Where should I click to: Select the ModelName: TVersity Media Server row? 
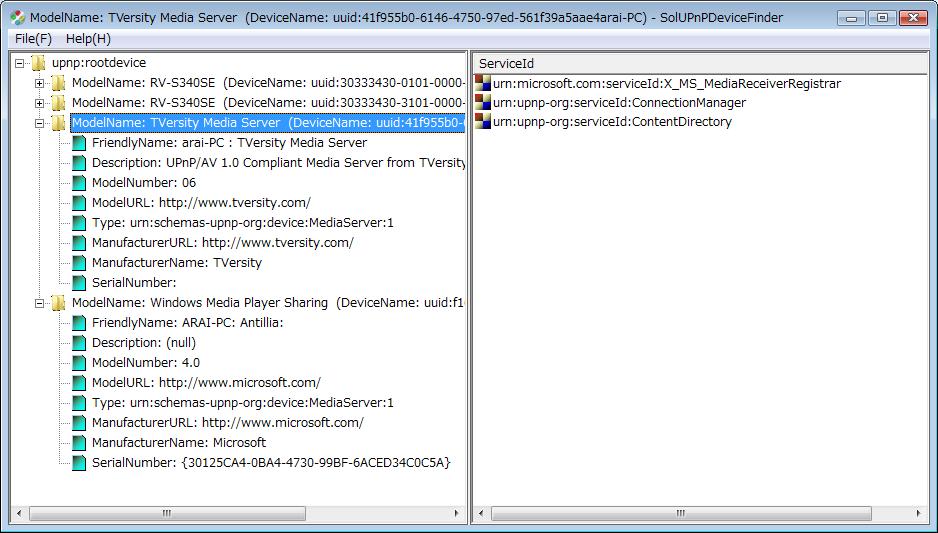point(267,123)
